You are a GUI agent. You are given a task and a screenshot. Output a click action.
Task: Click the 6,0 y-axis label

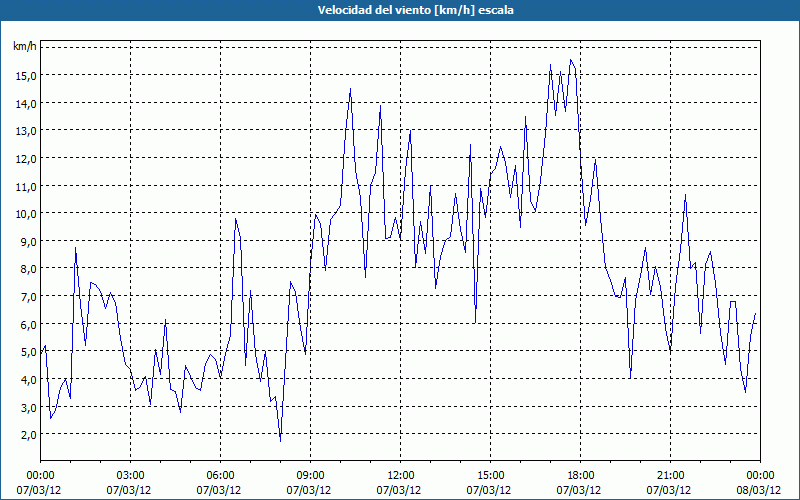coord(29,325)
